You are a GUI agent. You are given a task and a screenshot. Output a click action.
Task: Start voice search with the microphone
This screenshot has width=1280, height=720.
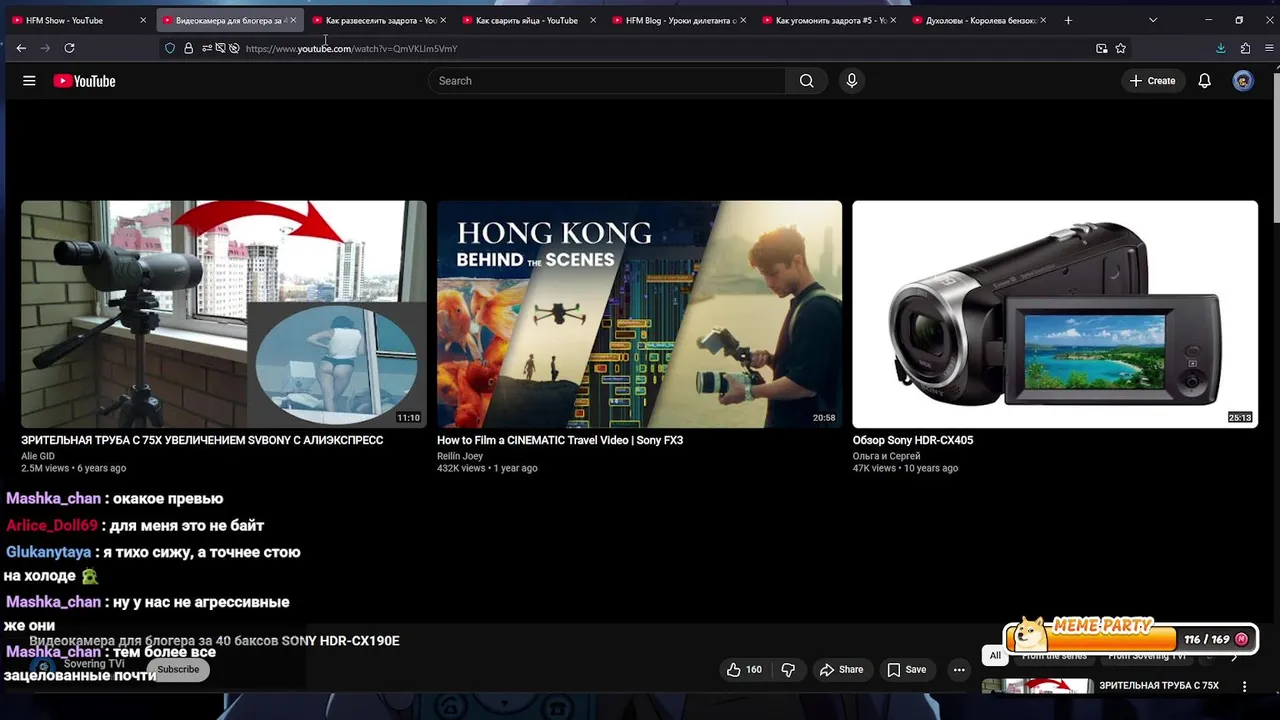coord(851,81)
